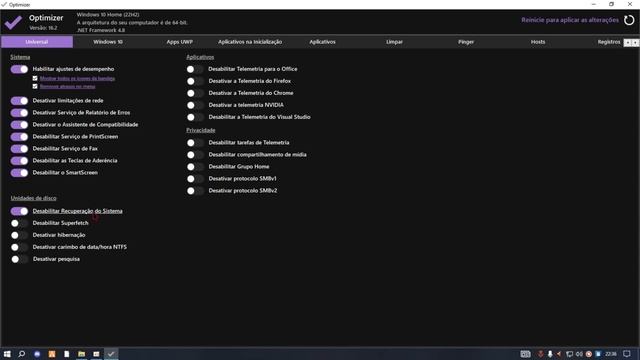640x360 pixels.
Task: Select the Optimizer checkmark icon in taskbar
Action: pos(111,354)
